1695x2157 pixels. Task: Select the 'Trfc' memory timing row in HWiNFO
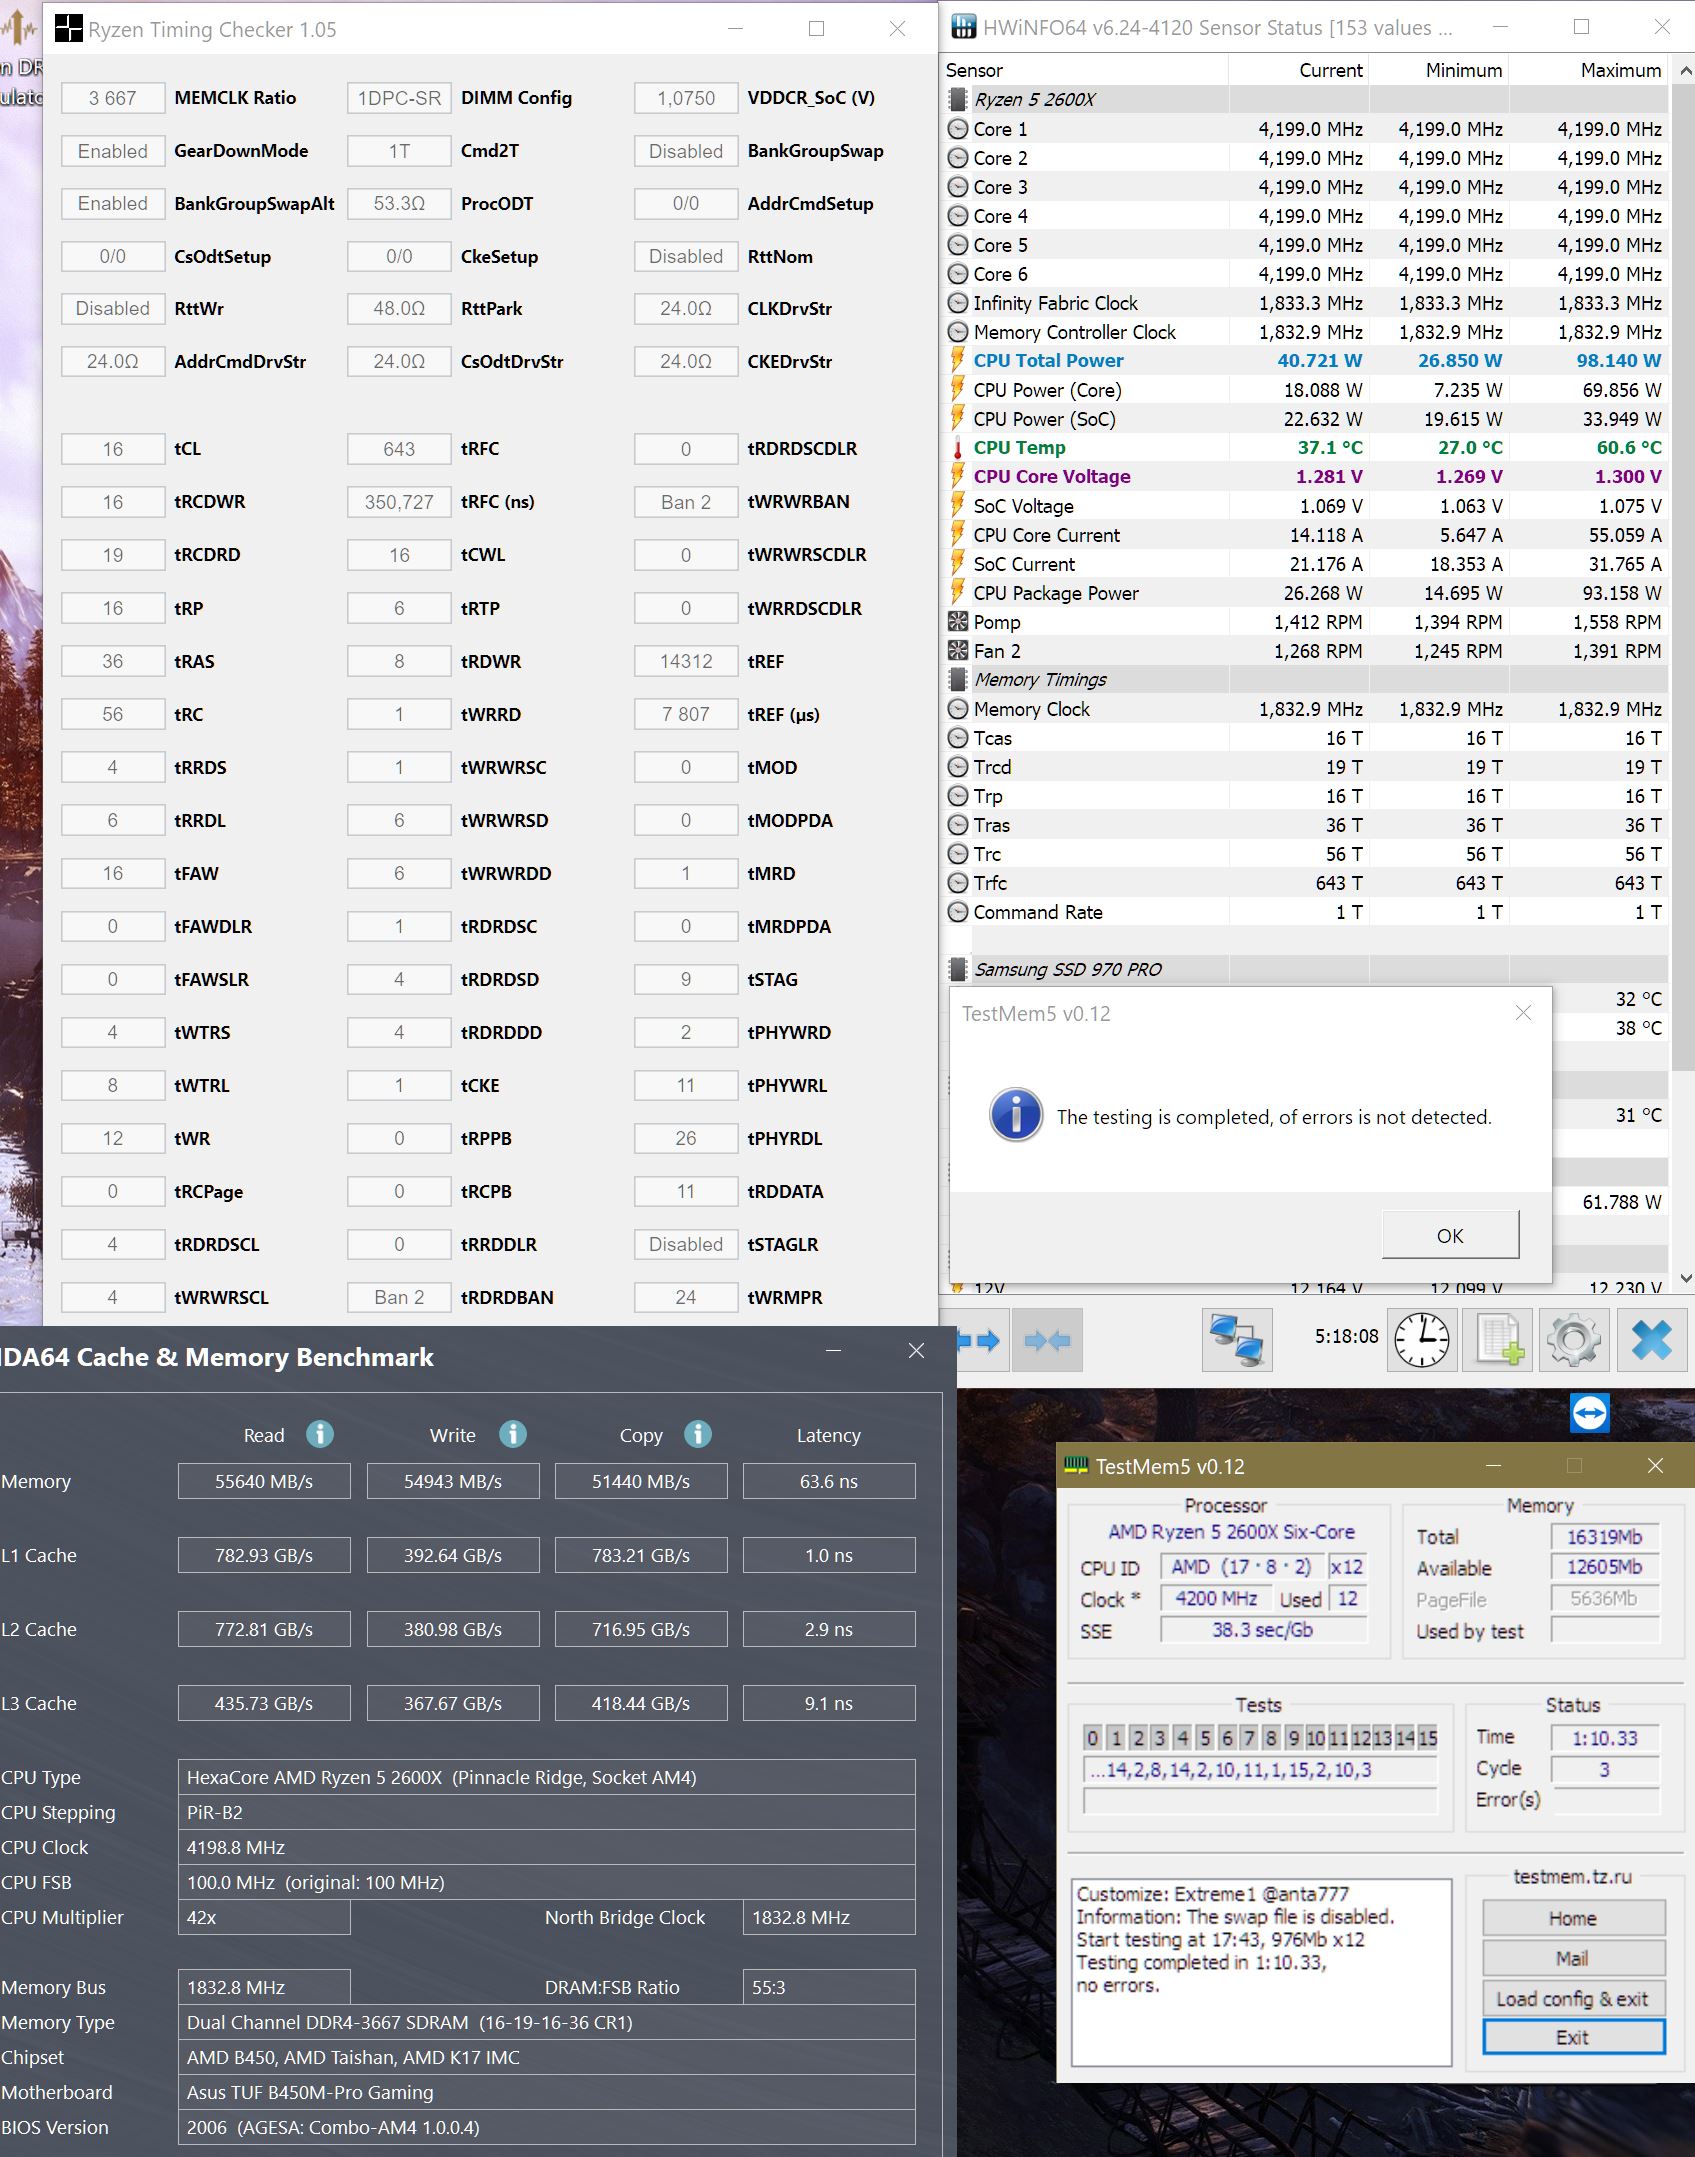pos(1306,883)
